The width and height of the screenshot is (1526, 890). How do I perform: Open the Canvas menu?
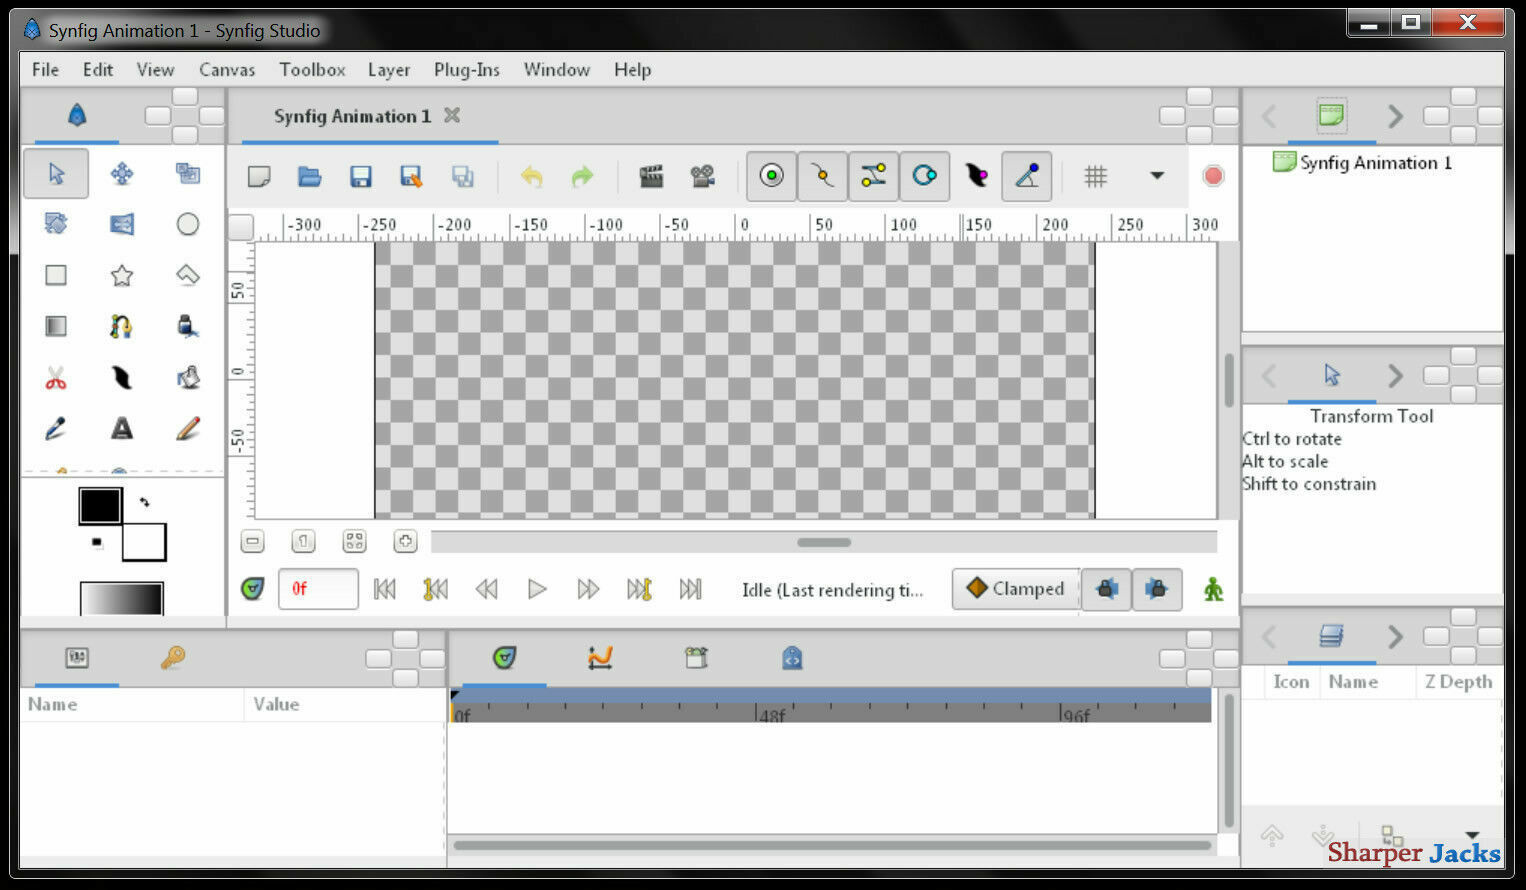pos(226,69)
